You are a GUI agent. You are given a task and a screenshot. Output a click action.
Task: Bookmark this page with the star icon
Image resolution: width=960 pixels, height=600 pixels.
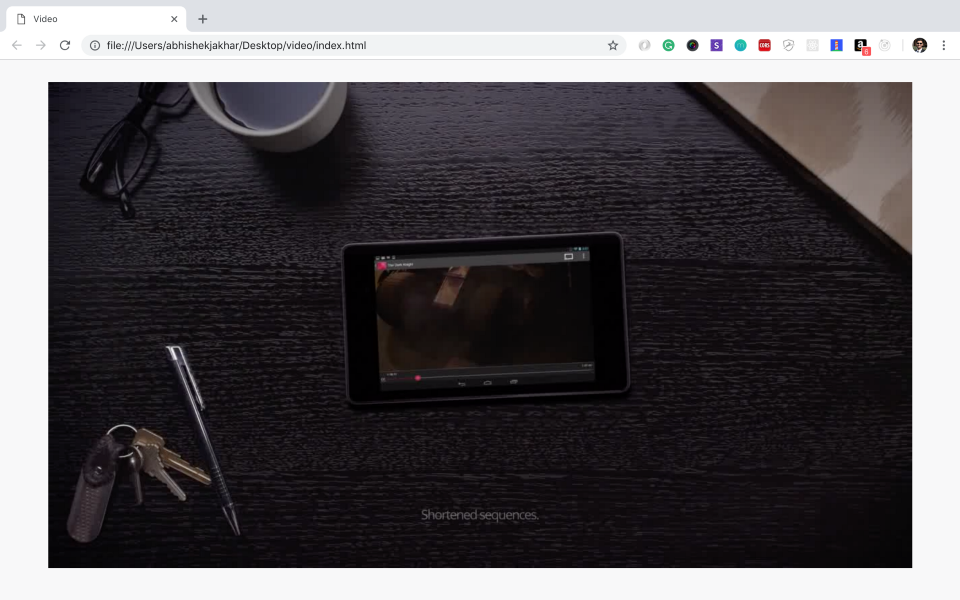[x=613, y=45]
